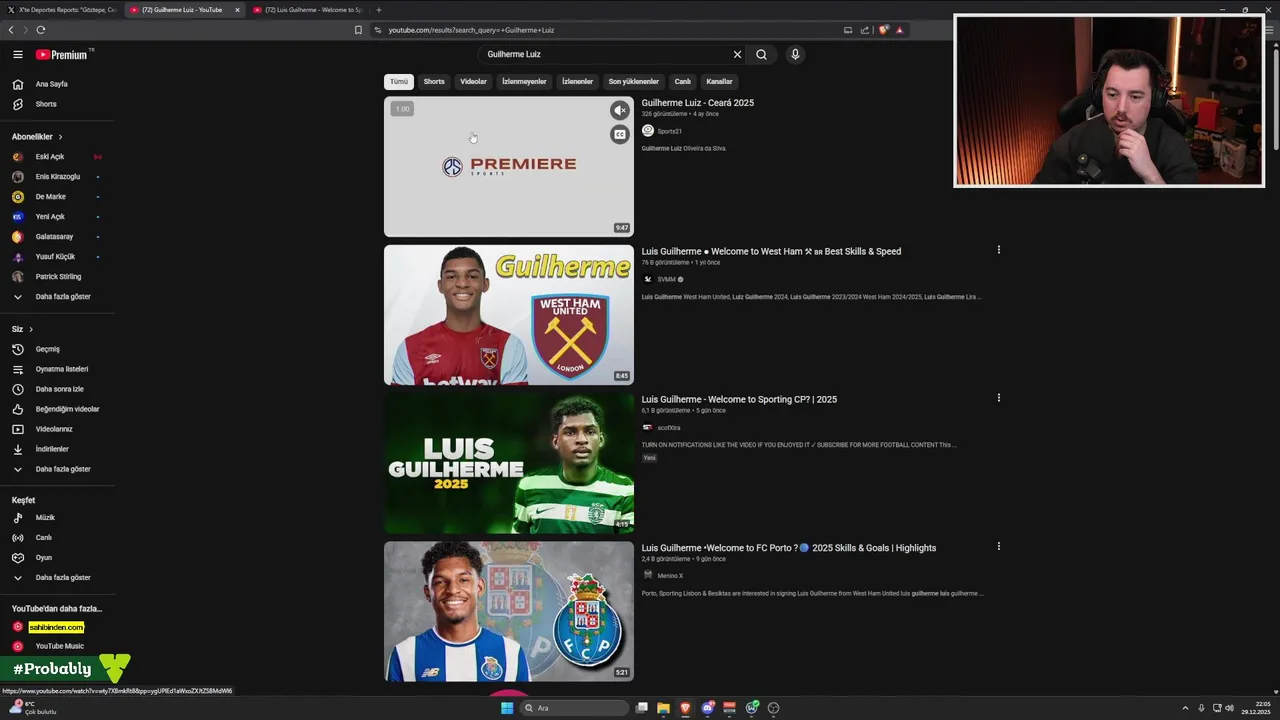This screenshot has height=720, width=1280.
Task: Bookmark this page via address bar icon
Action: [x=358, y=30]
